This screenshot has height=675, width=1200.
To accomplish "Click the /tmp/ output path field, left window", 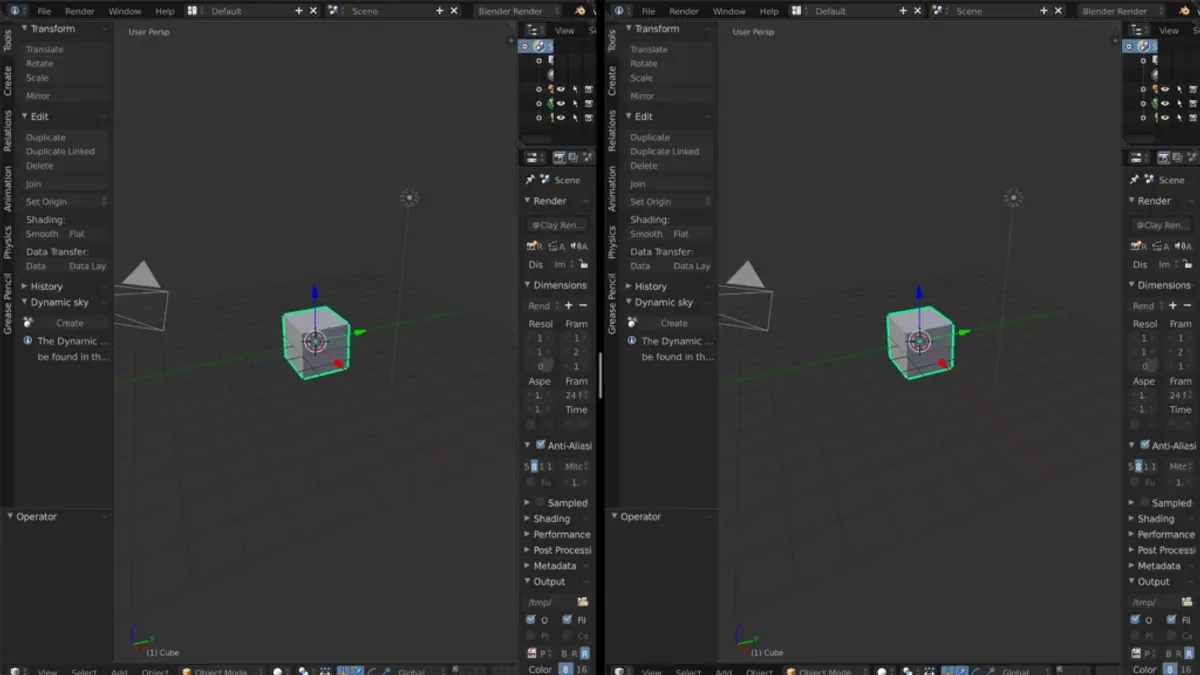I will tap(549, 602).
